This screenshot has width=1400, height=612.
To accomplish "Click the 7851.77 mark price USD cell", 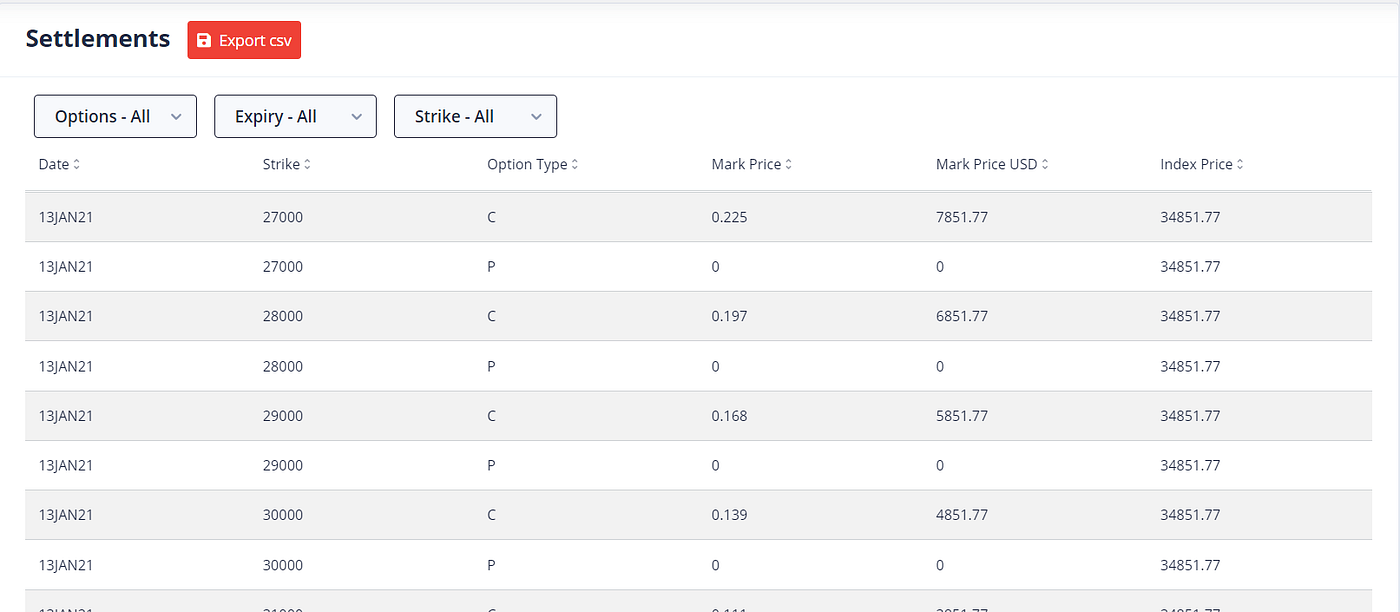I will click(962, 217).
